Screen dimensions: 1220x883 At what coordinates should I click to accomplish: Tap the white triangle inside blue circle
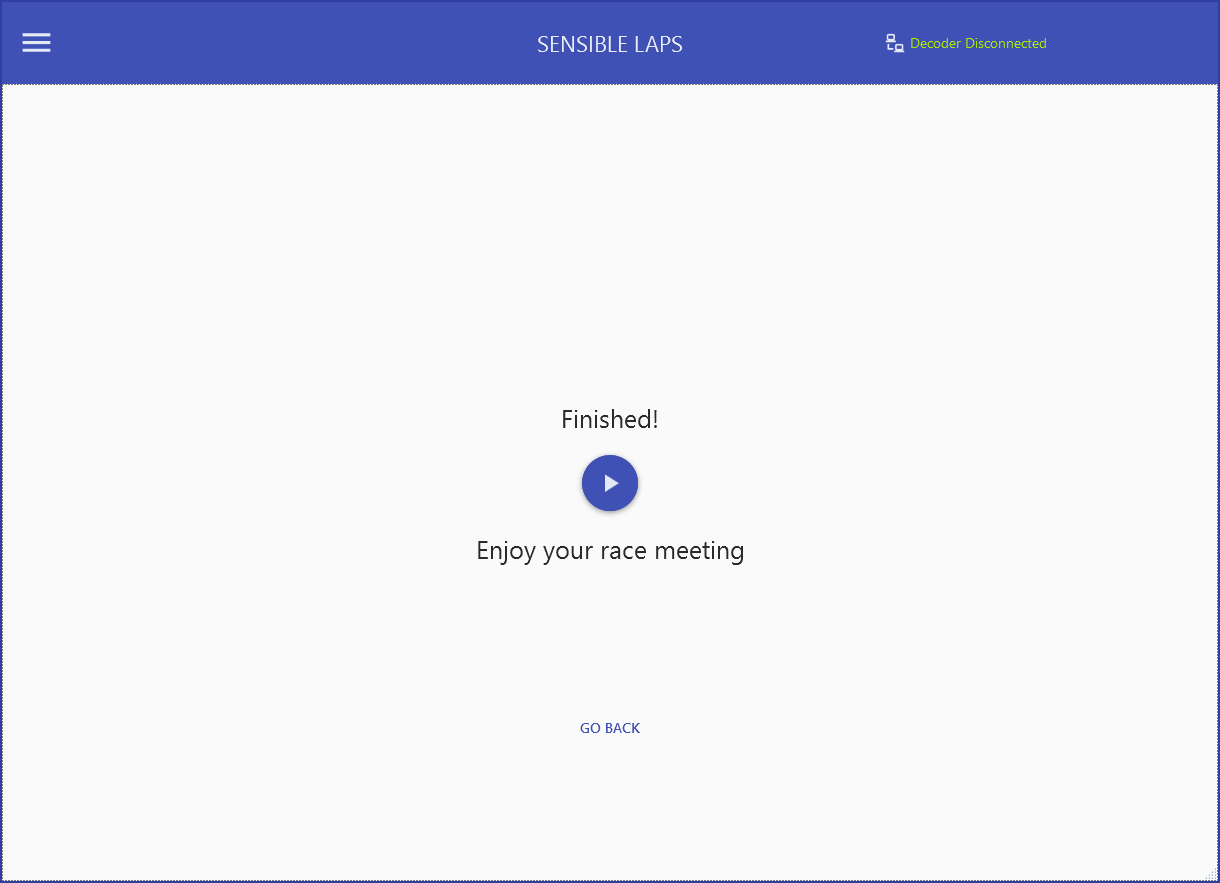tap(611, 484)
